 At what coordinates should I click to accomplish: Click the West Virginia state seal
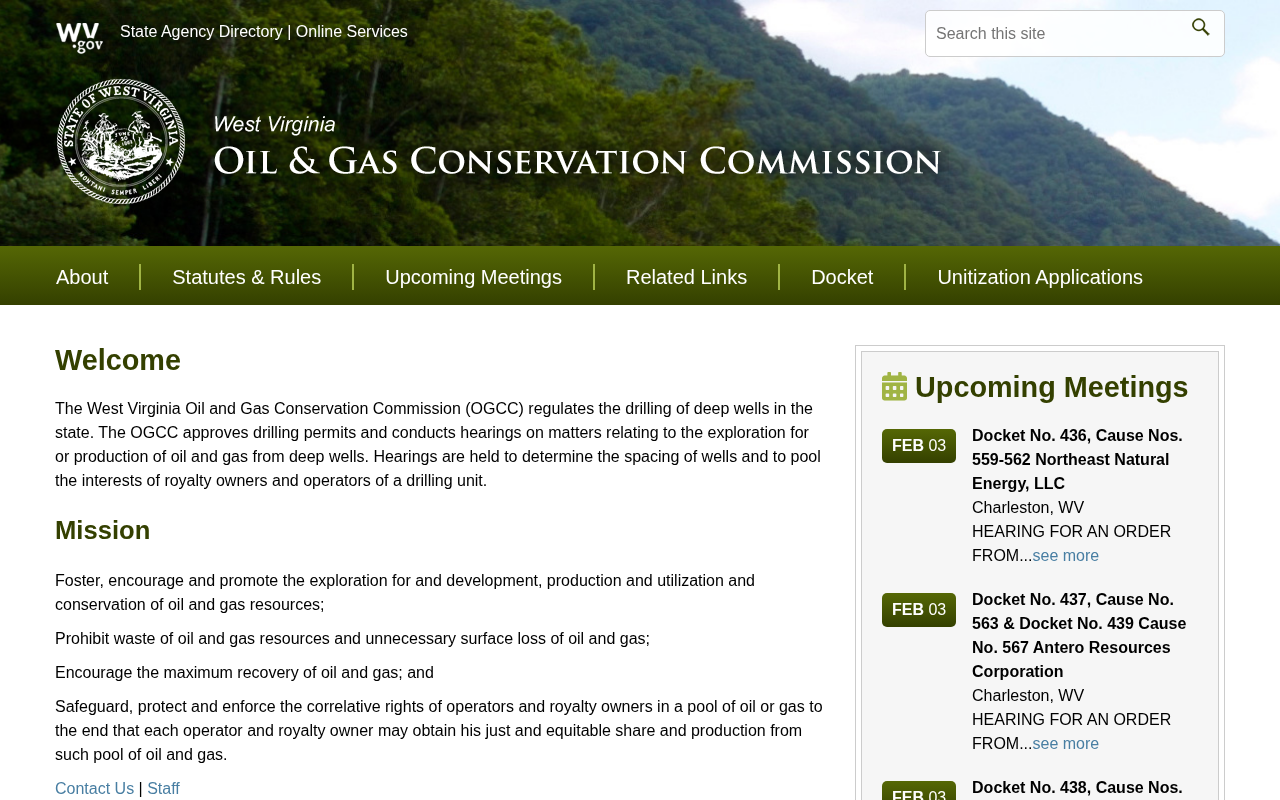[121, 142]
